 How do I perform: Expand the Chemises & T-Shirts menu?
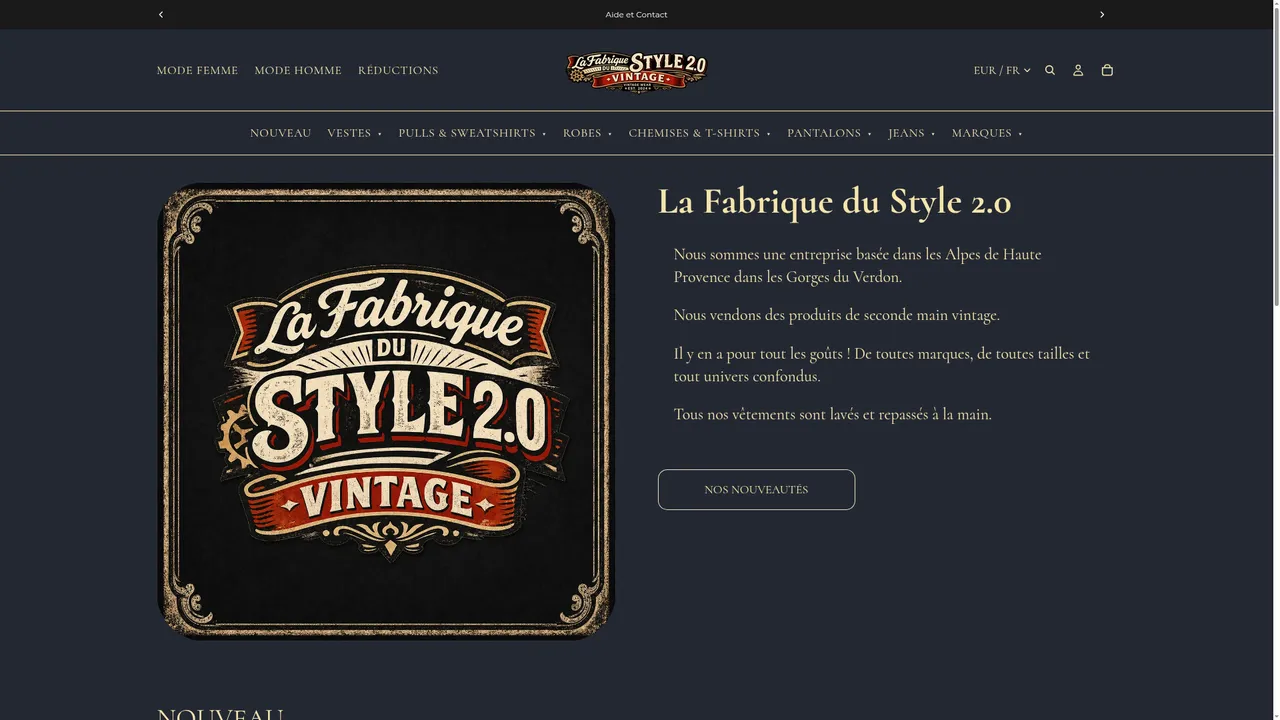pos(700,133)
